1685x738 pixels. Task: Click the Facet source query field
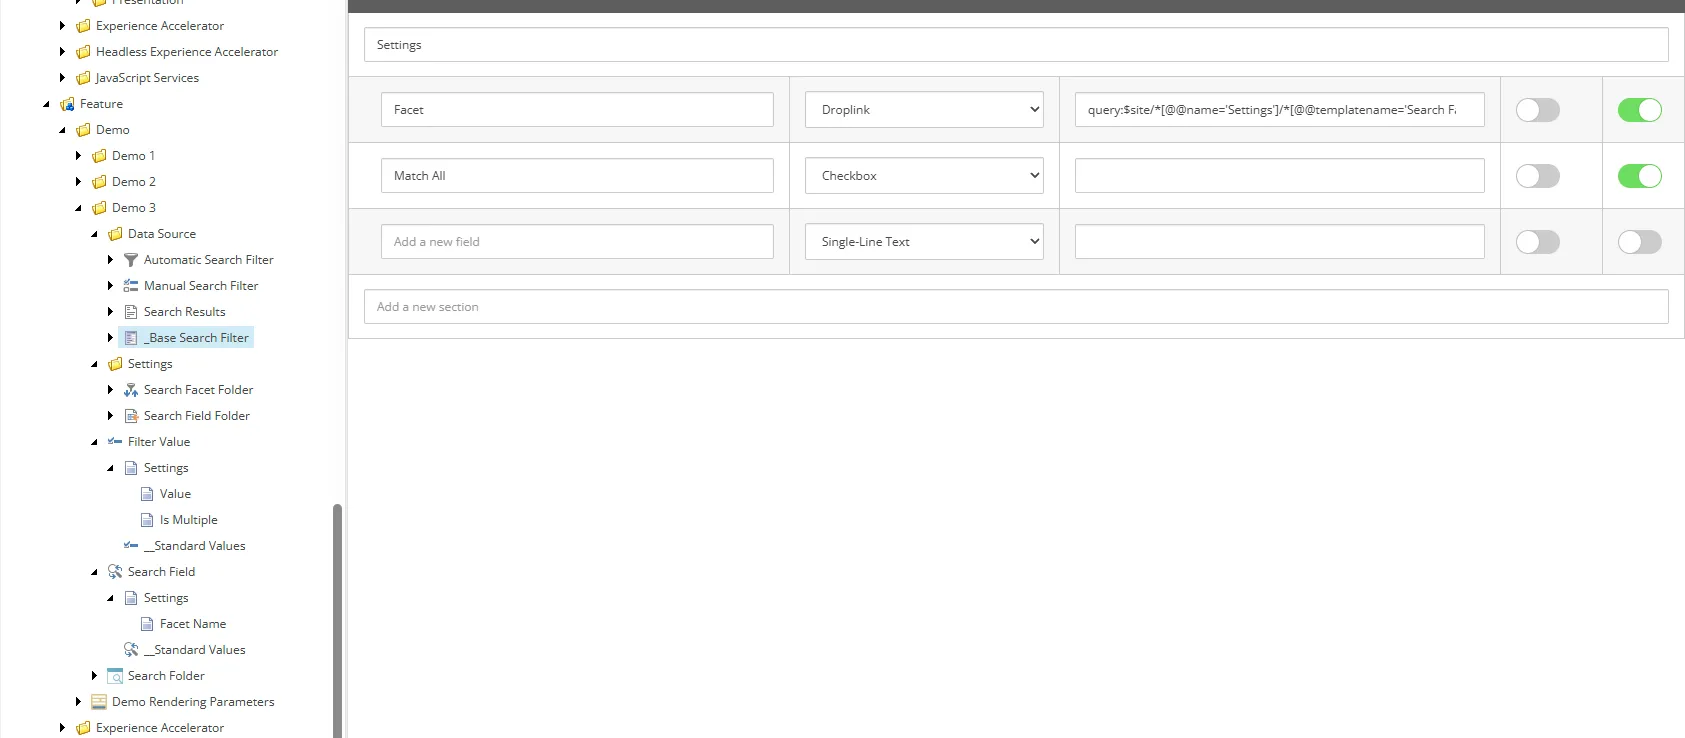(1280, 110)
